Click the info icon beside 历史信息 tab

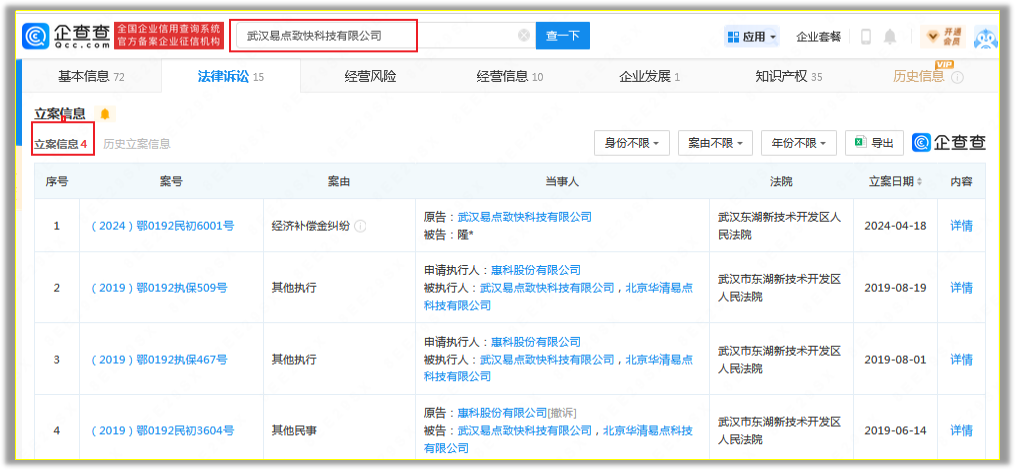[x=957, y=77]
